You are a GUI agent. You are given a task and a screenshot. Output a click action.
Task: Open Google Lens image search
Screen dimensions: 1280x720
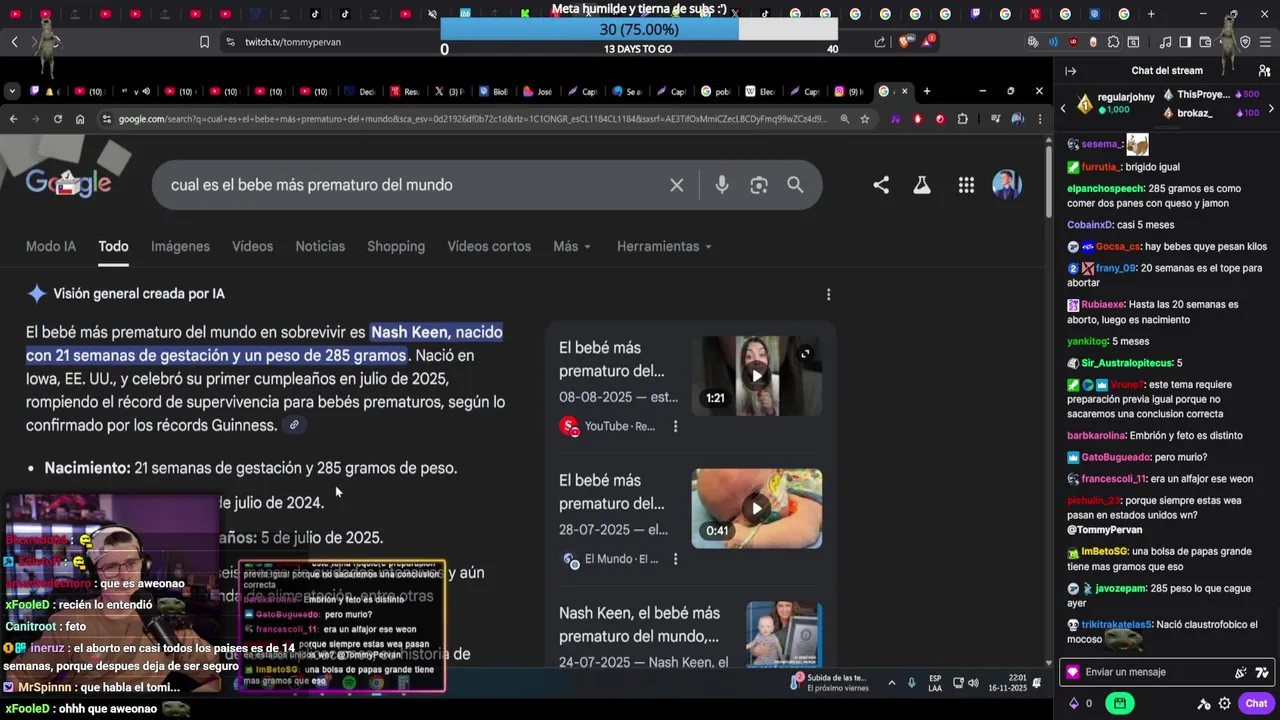[x=759, y=185]
